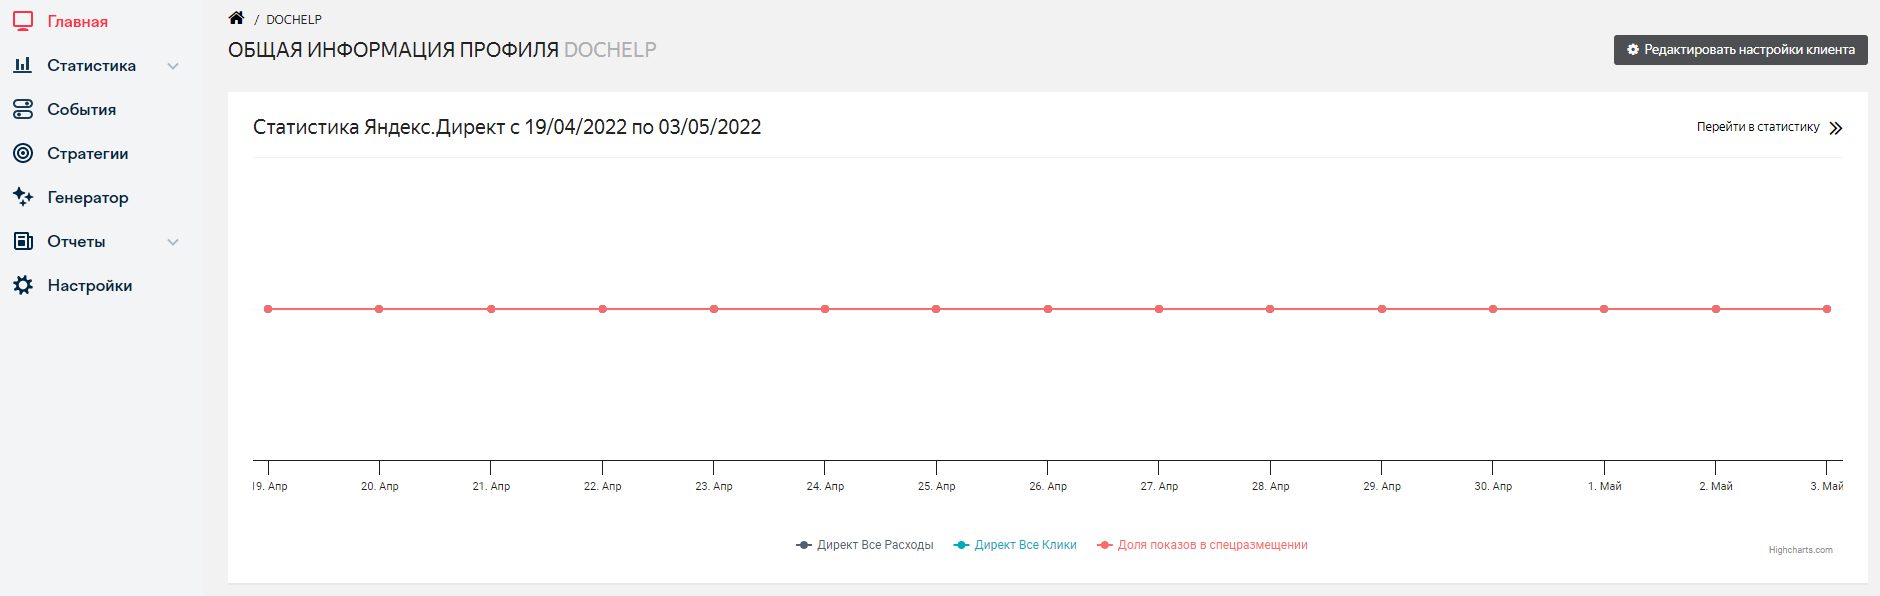Toggle Доля показов в спецразмещении legend series

pyautogui.click(x=1202, y=545)
